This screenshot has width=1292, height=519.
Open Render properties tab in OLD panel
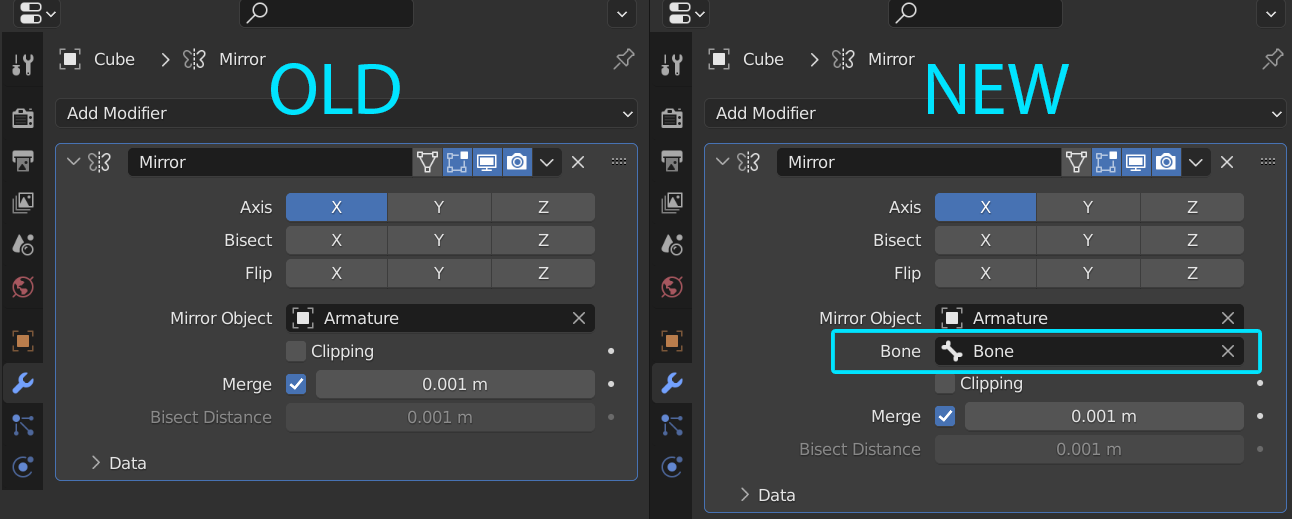[x=23, y=118]
